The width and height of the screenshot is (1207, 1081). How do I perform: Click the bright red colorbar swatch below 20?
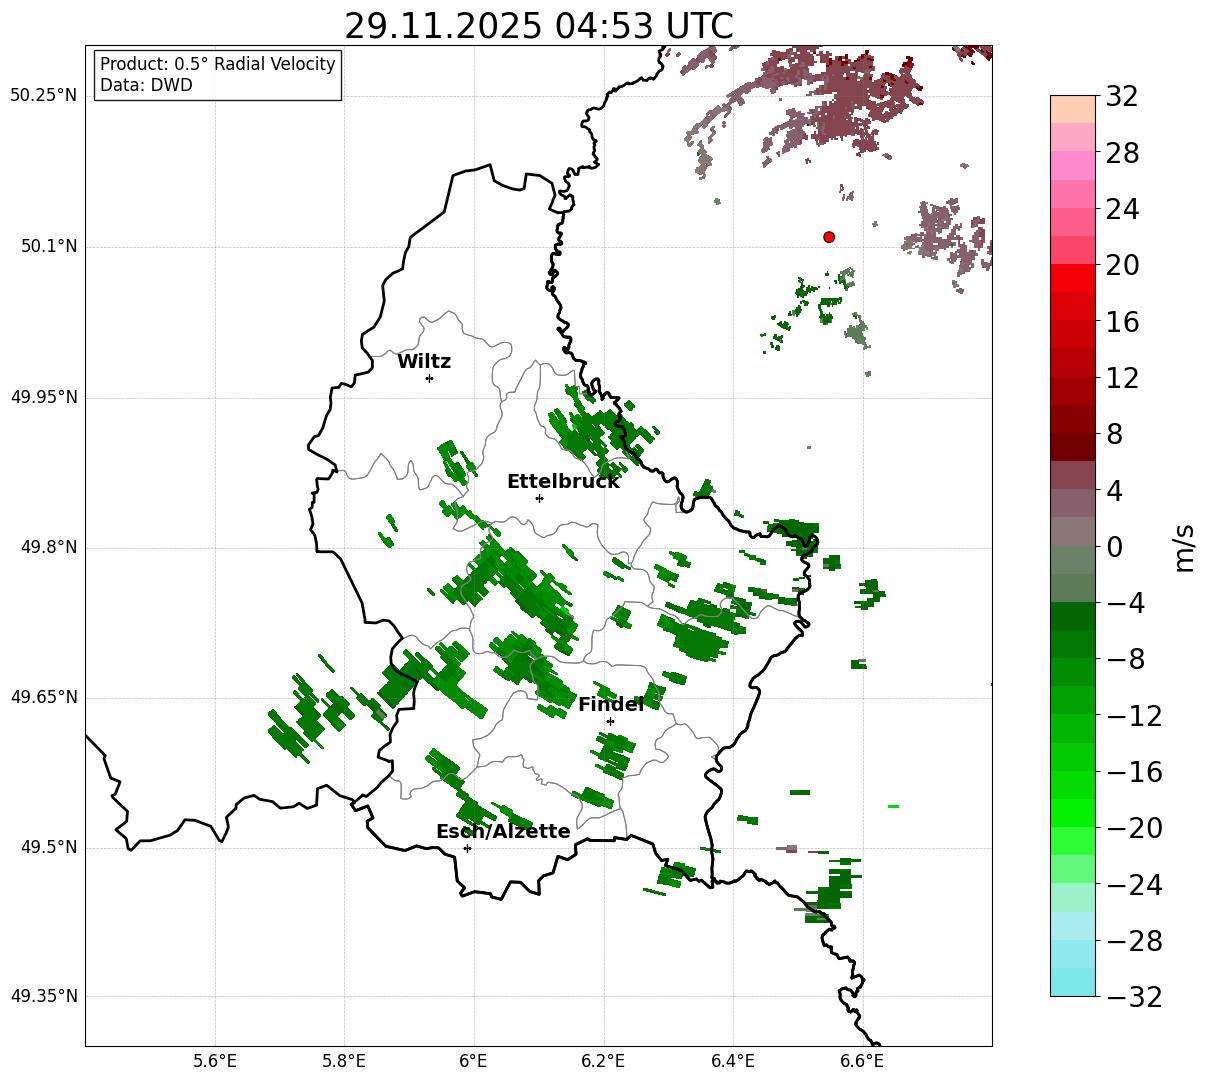click(1073, 278)
